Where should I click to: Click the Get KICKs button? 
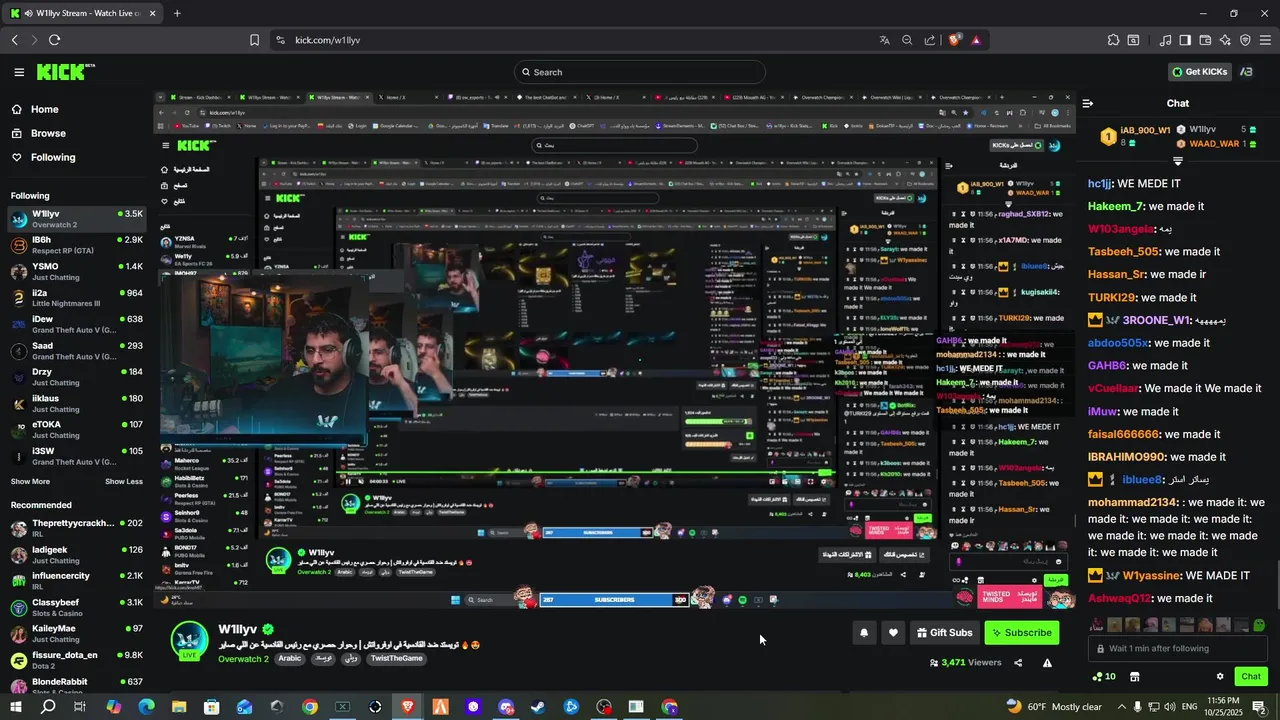pyautogui.click(x=1198, y=72)
